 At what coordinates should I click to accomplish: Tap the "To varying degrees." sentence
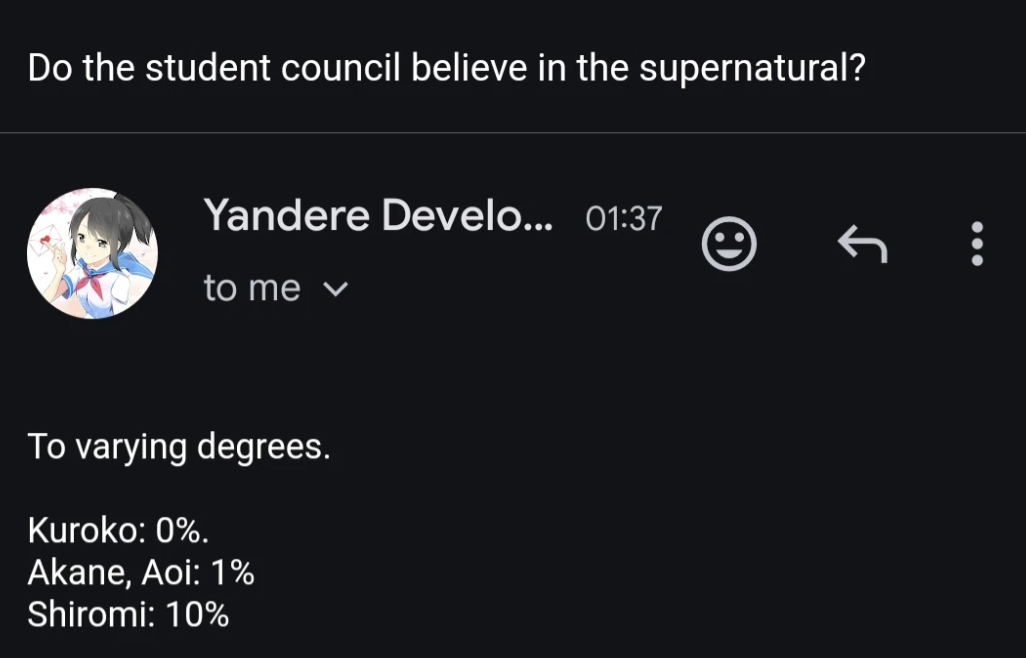179,447
